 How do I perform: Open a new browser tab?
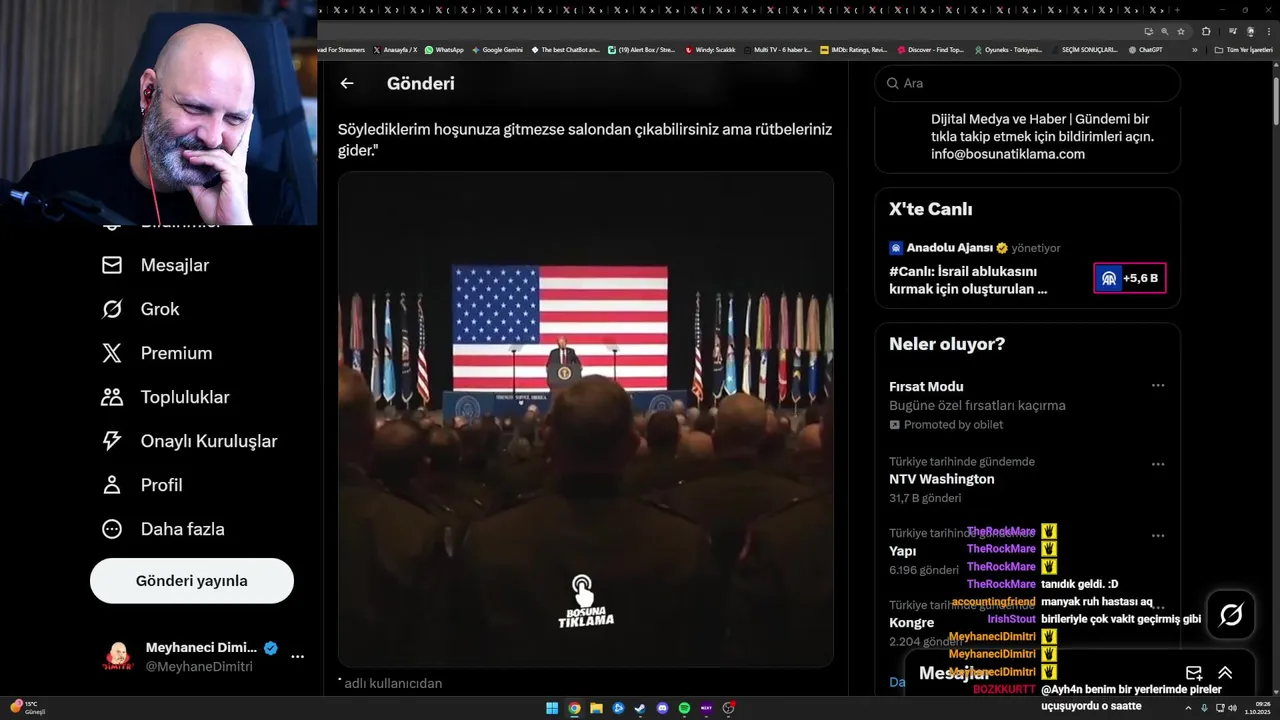click(1177, 10)
